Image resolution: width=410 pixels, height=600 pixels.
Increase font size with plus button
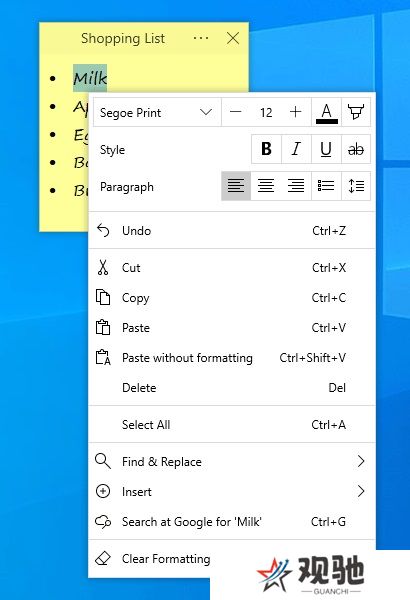tap(296, 112)
